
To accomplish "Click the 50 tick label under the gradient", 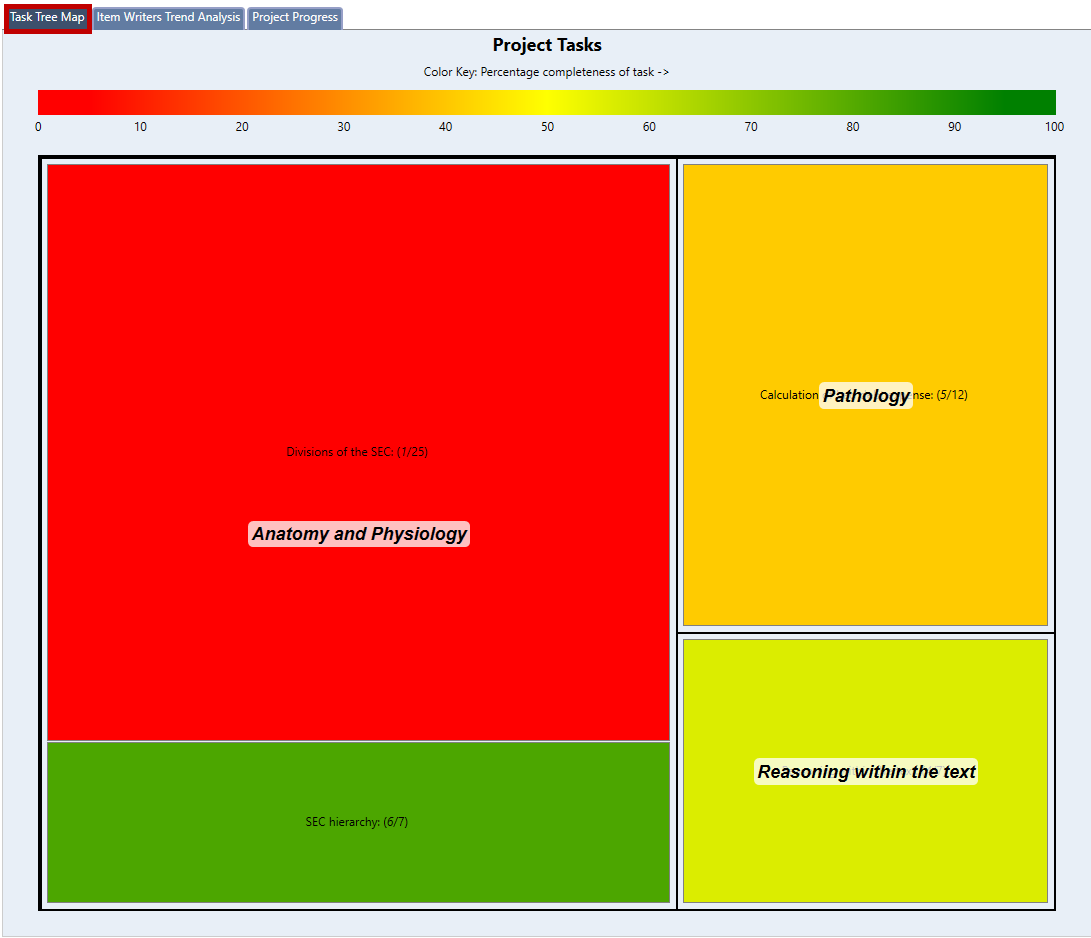I will (x=547, y=127).
